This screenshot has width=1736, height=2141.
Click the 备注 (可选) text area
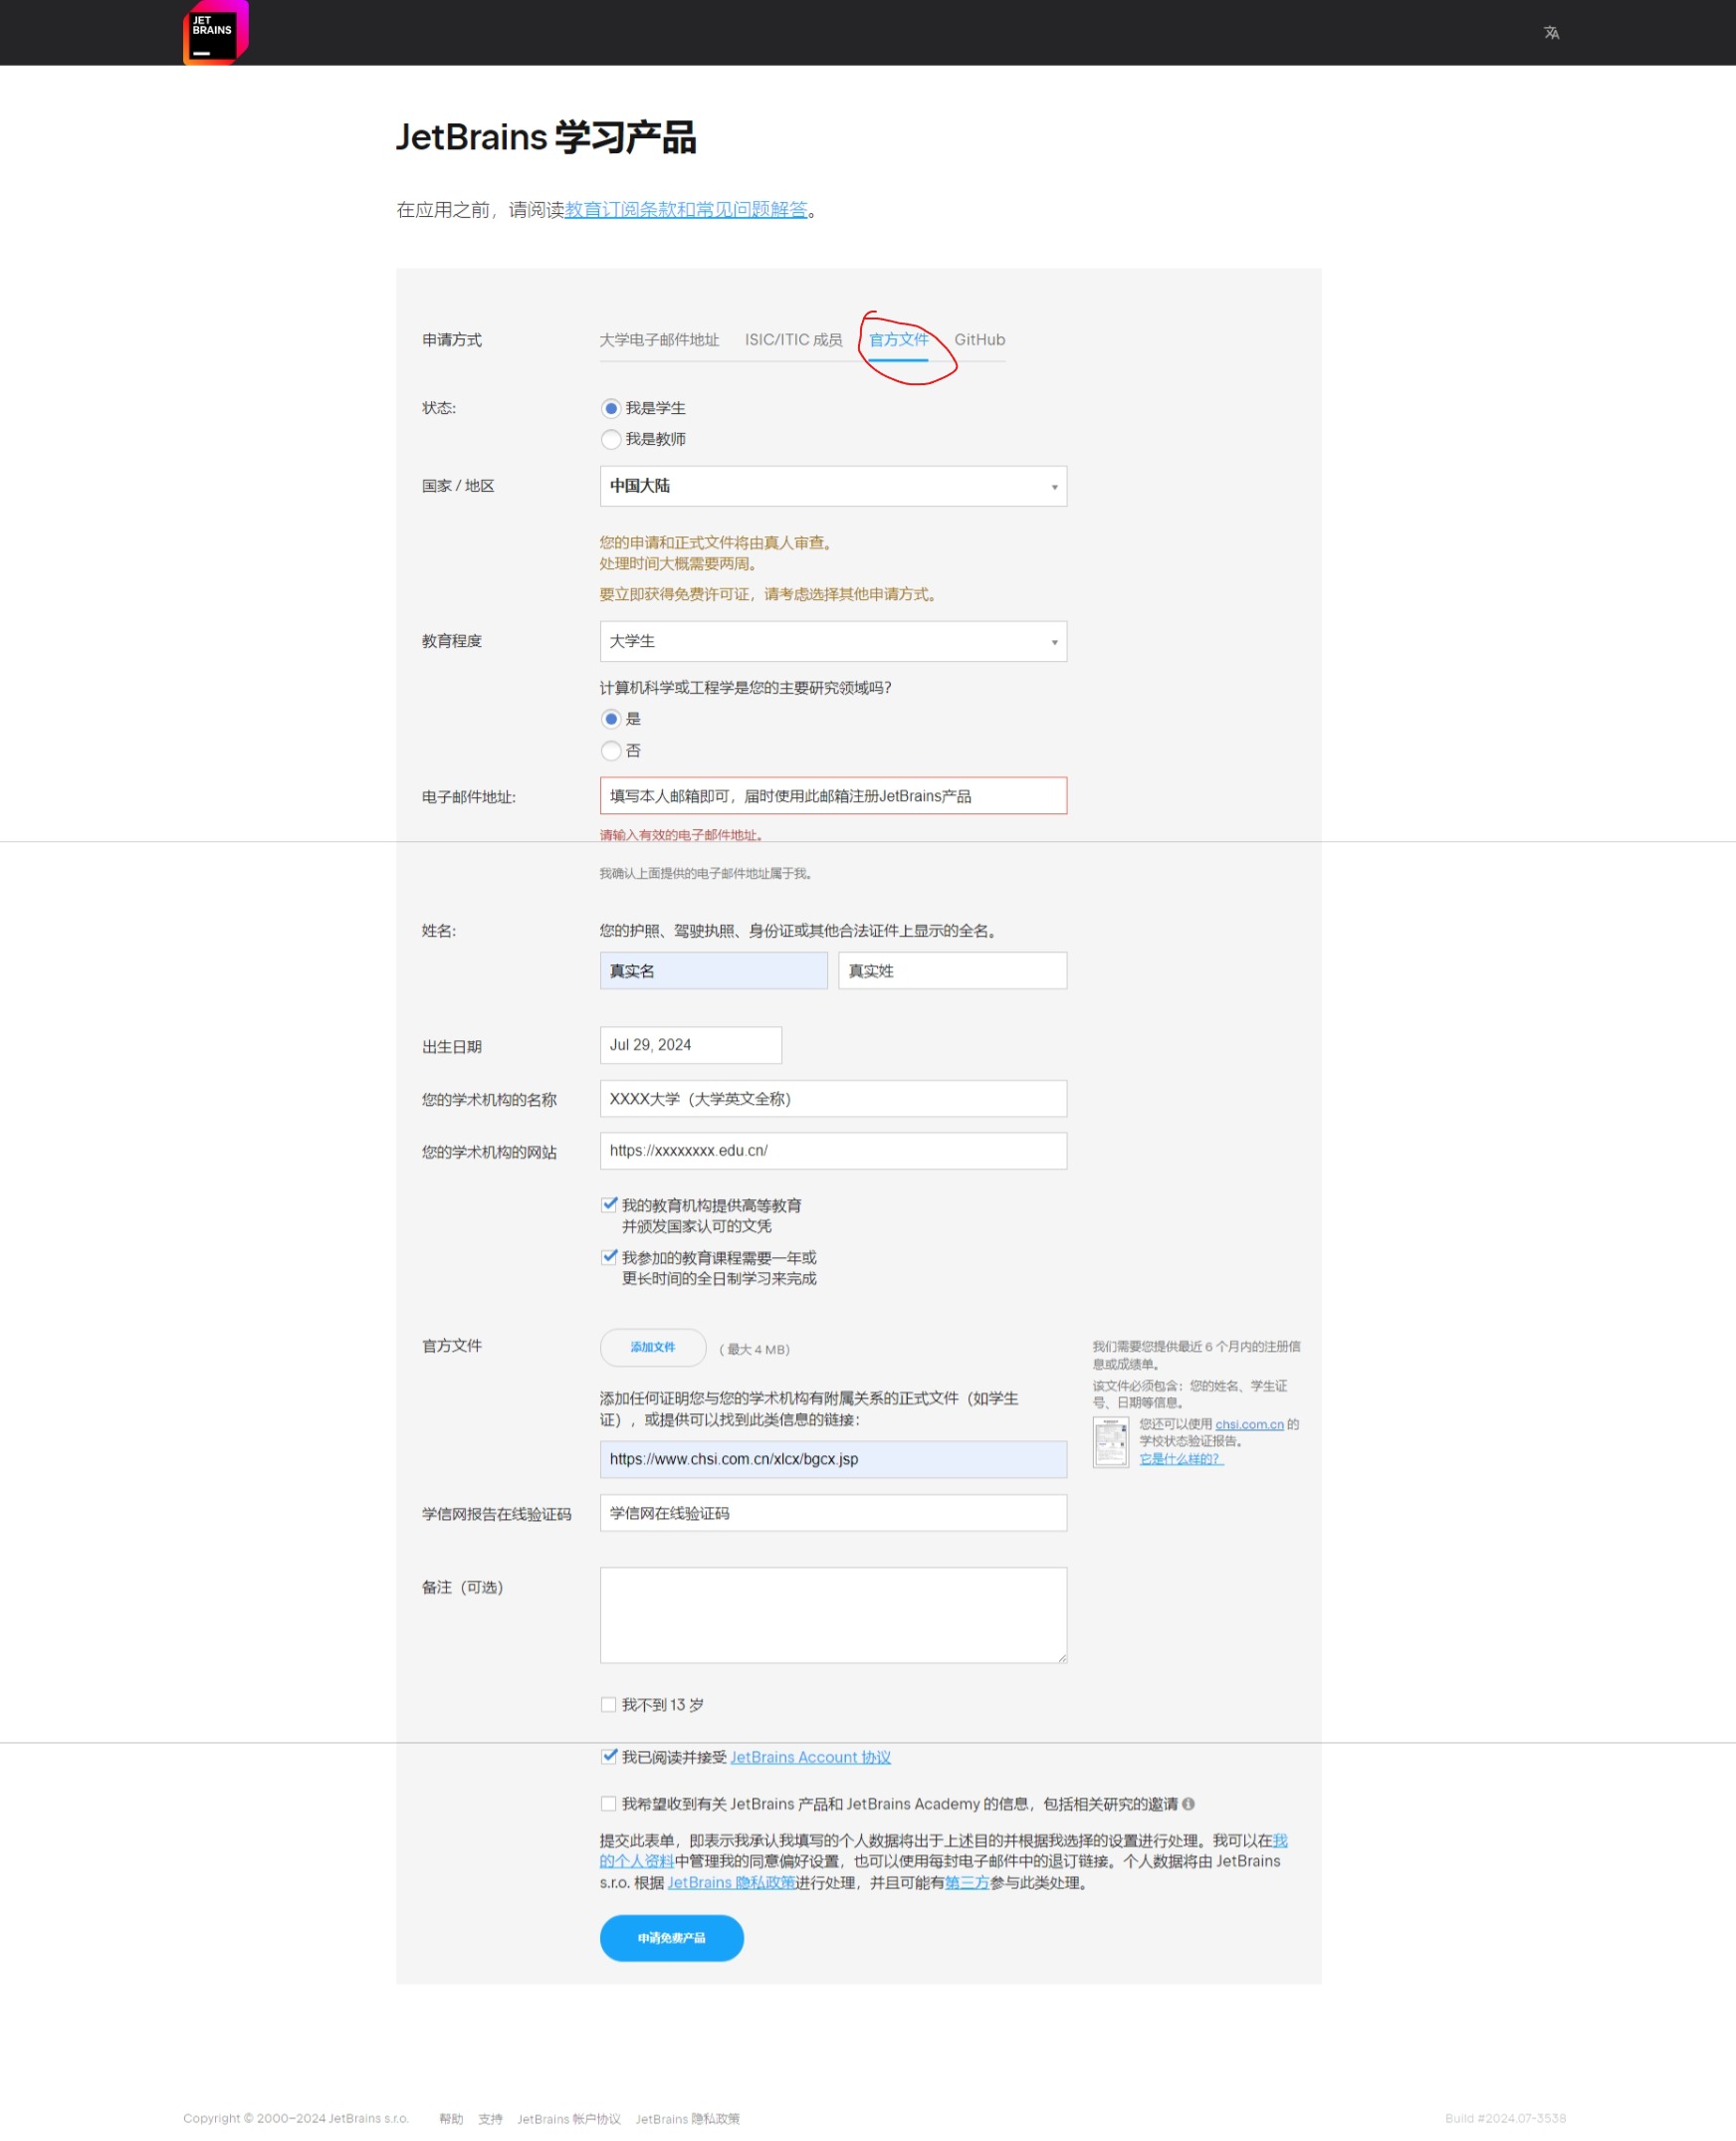833,1615
